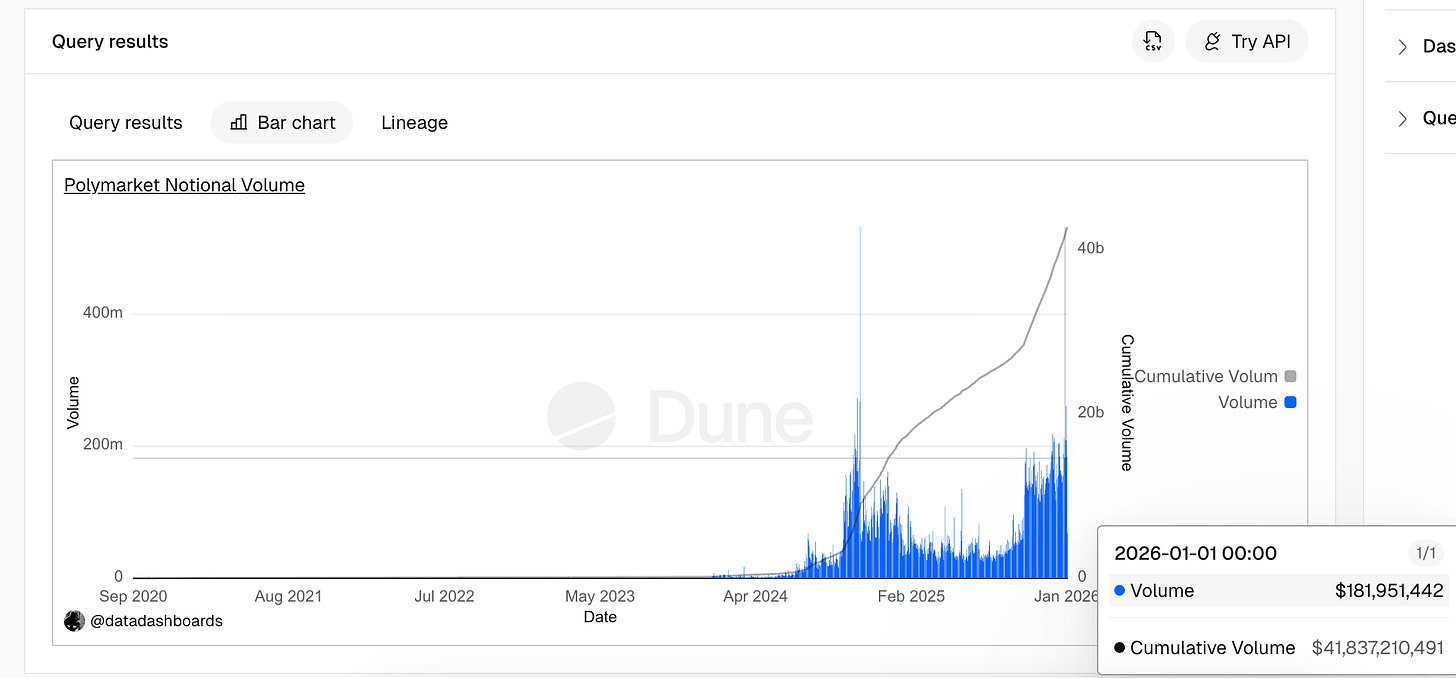Click the tooltip date 2026-01-01 00:00
The image size is (1456, 678).
pos(1195,553)
